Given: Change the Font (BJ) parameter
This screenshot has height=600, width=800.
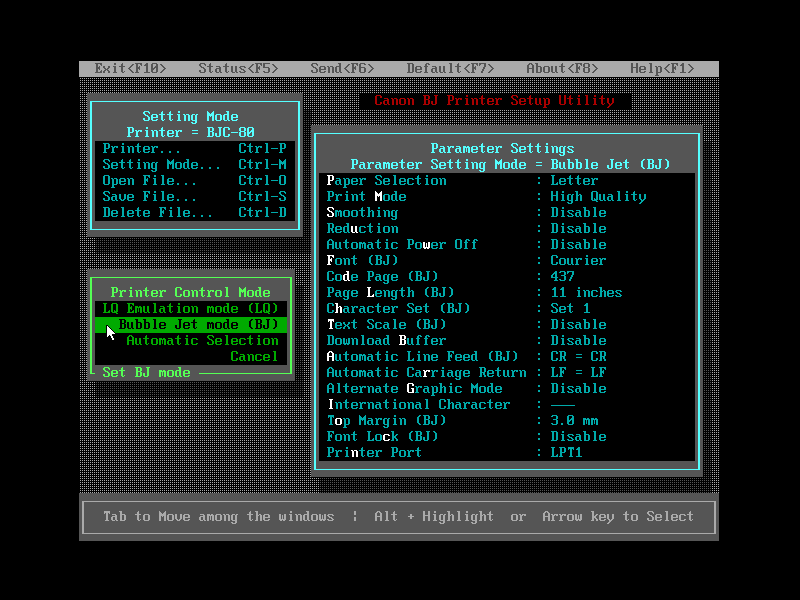Looking at the screenshot, I should pos(507,260).
